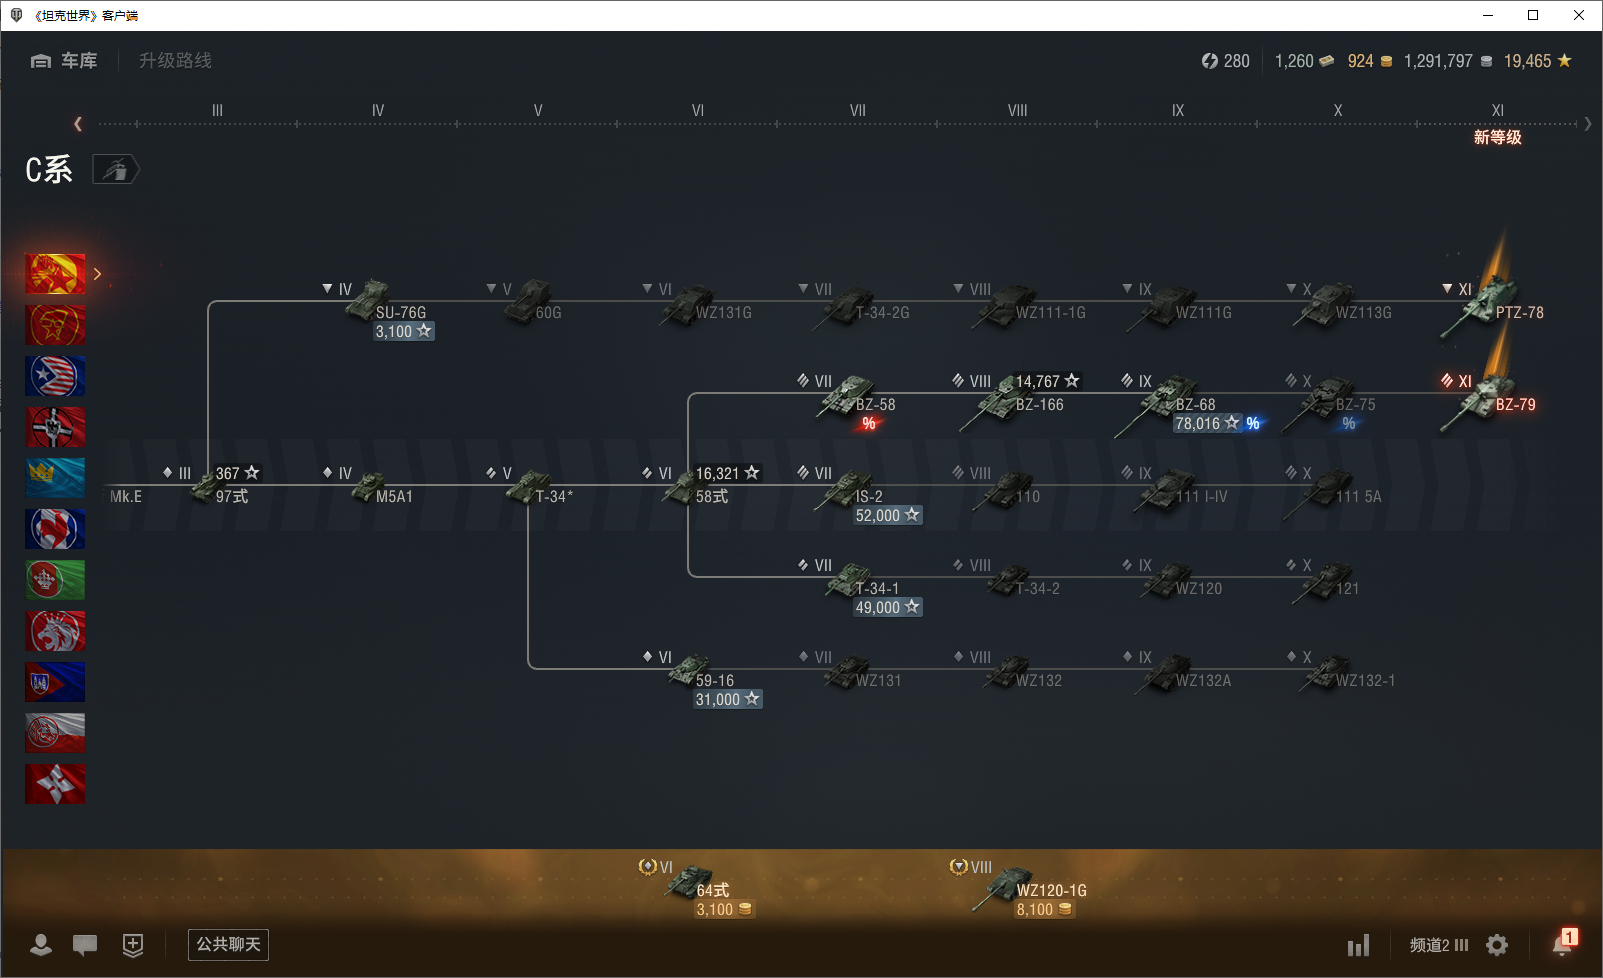1603x978 pixels.
Task: Research BZ-68 for 78,016 experience
Action: 1207,423
